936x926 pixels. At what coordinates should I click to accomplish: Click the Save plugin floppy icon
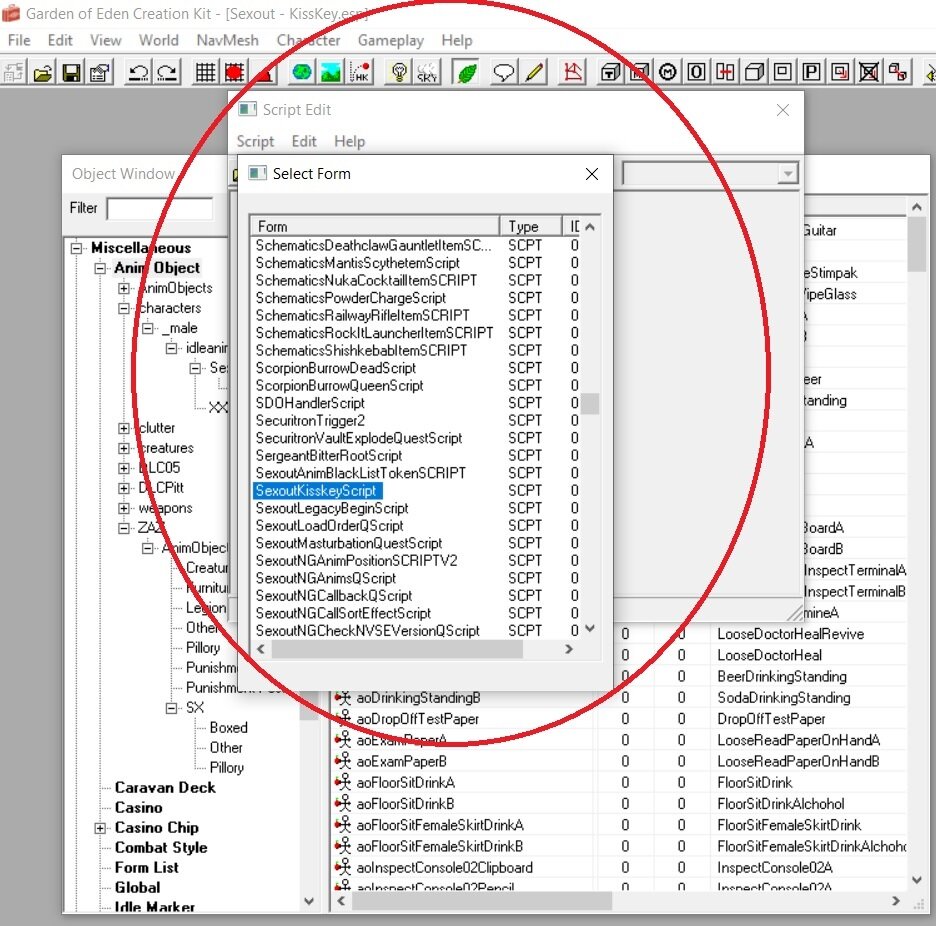click(71, 73)
